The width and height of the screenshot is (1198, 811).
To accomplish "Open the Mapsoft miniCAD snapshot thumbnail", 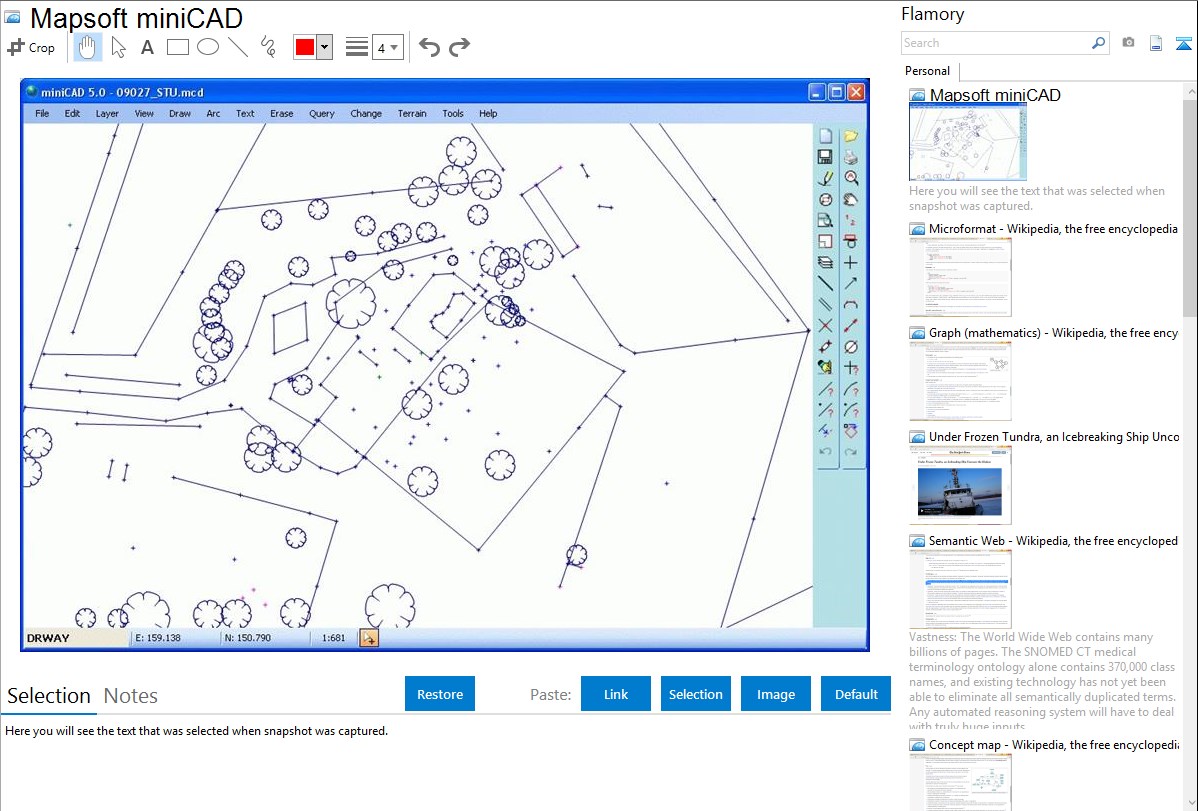I will click(968, 142).
